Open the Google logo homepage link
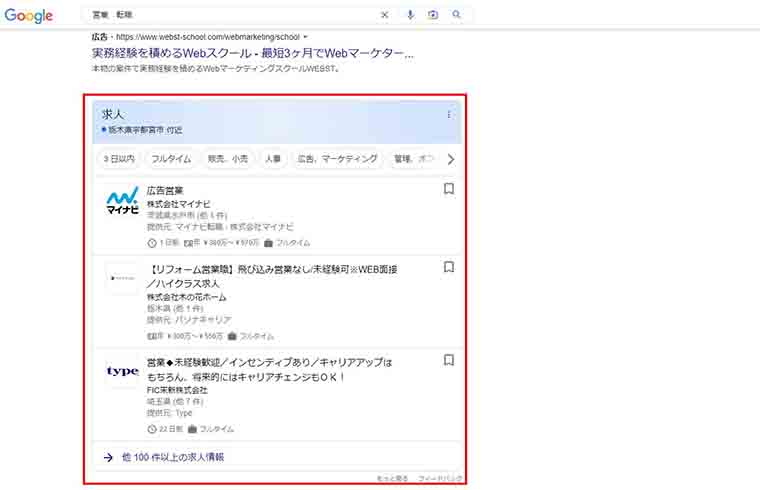Image resolution: width=760 pixels, height=490 pixels. pos(29,15)
